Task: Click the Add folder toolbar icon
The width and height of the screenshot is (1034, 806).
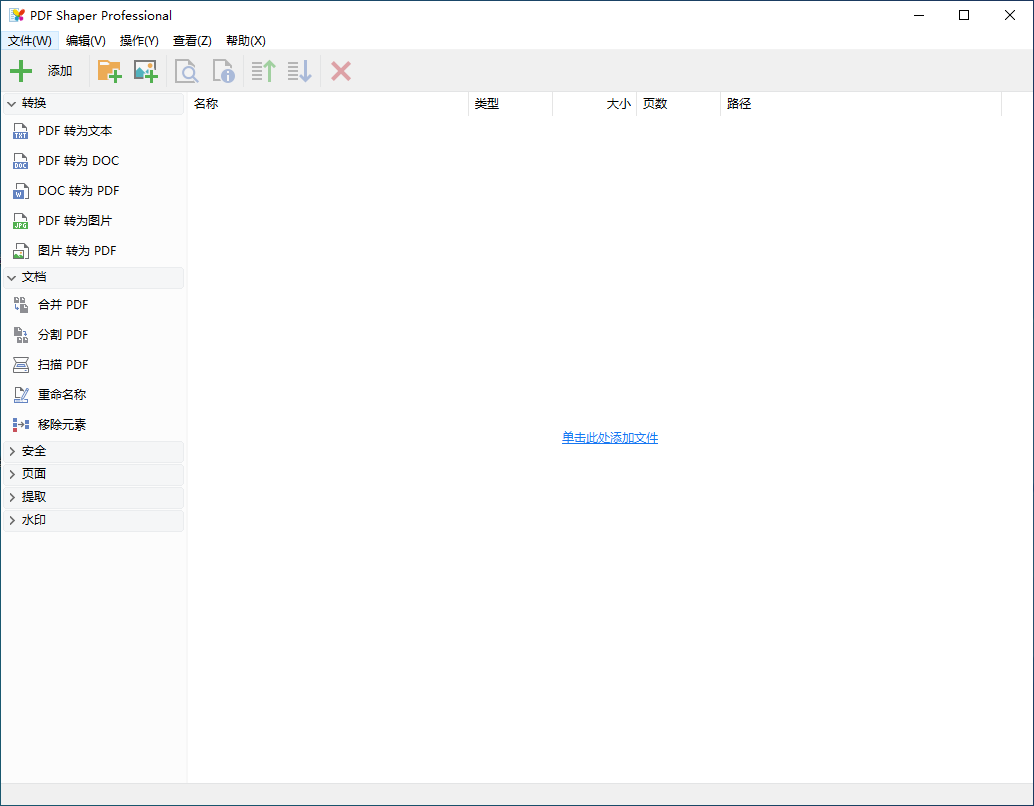Action: pyautogui.click(x=109, y=71)
